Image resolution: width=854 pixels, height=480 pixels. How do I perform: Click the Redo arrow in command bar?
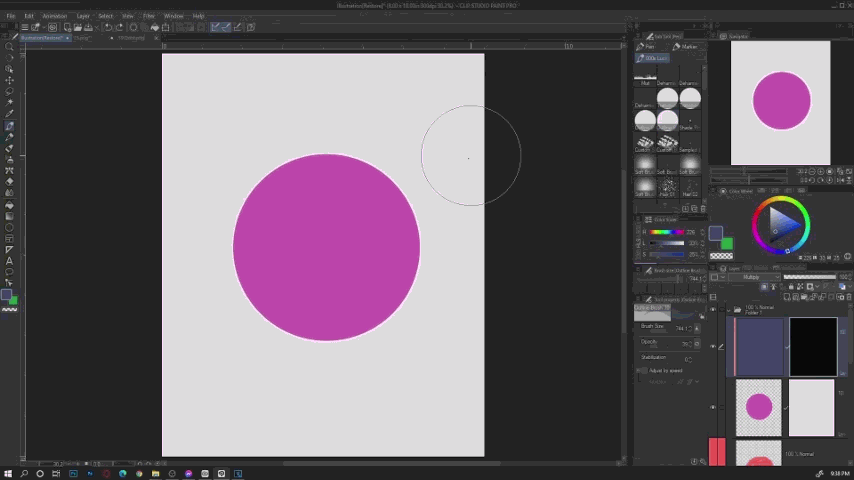[x=119, y=27]
